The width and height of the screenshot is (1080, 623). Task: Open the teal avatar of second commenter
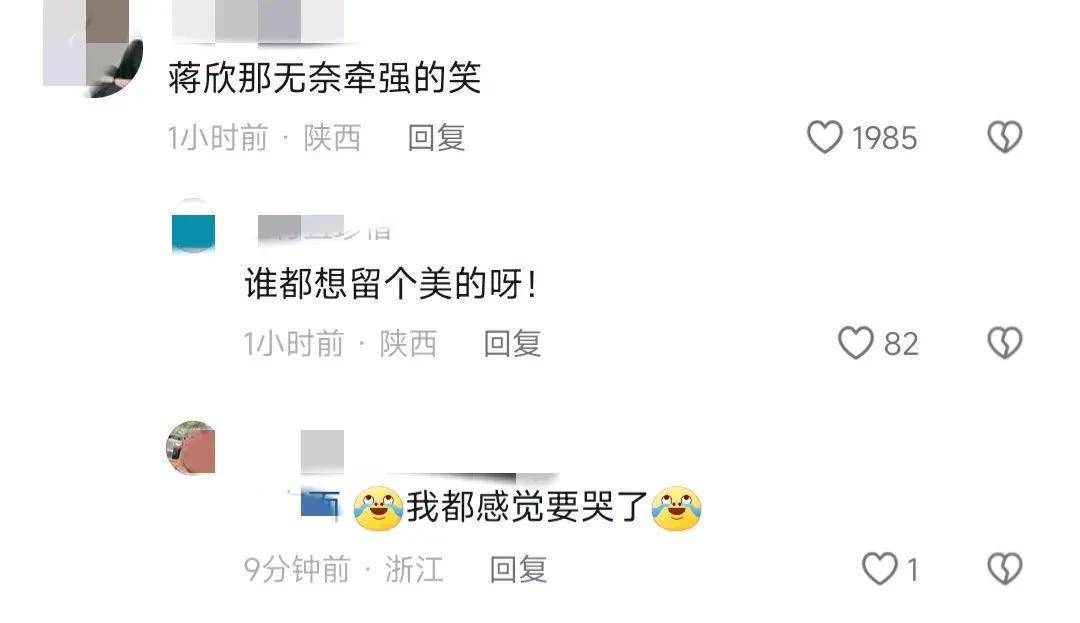[194, 226]
